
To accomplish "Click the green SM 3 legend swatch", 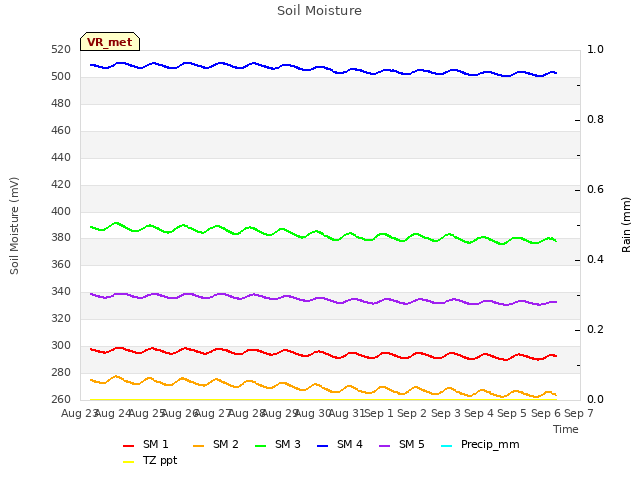I will coord(261,446).
